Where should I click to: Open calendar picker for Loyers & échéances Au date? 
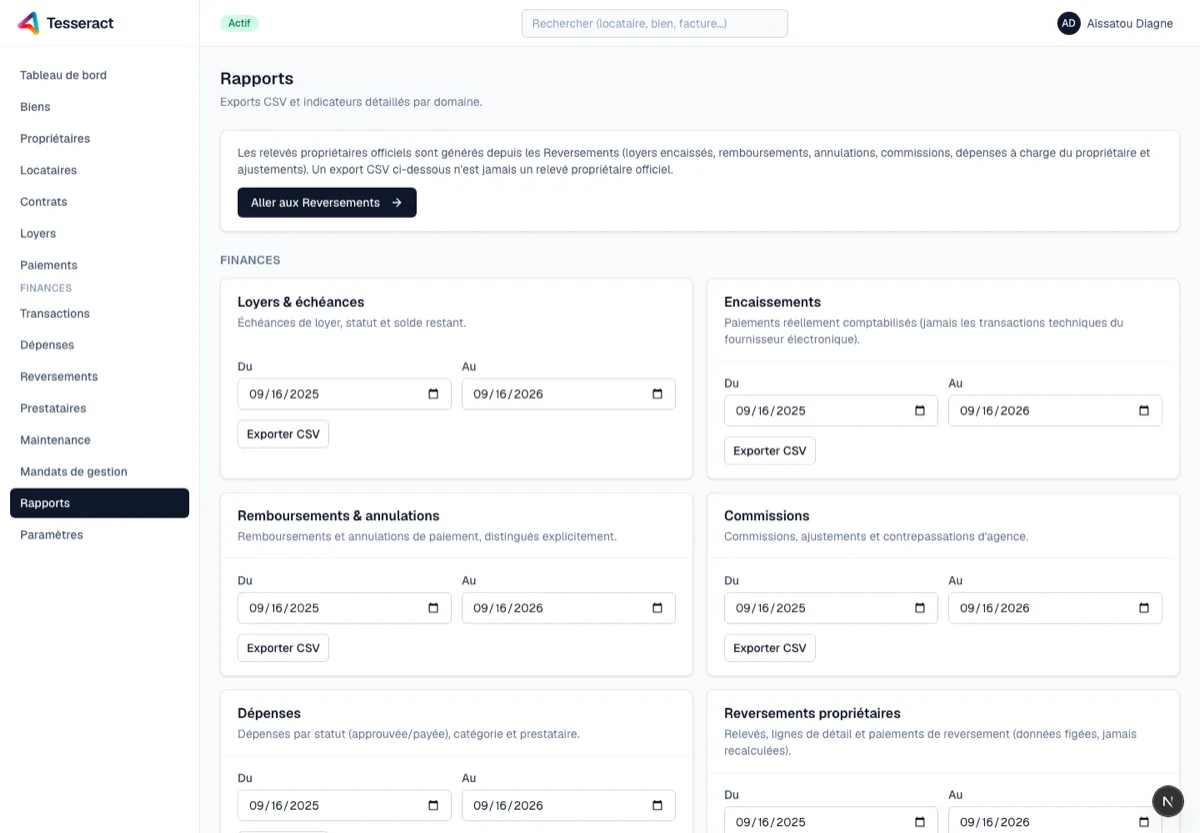(x=657, y=394)
